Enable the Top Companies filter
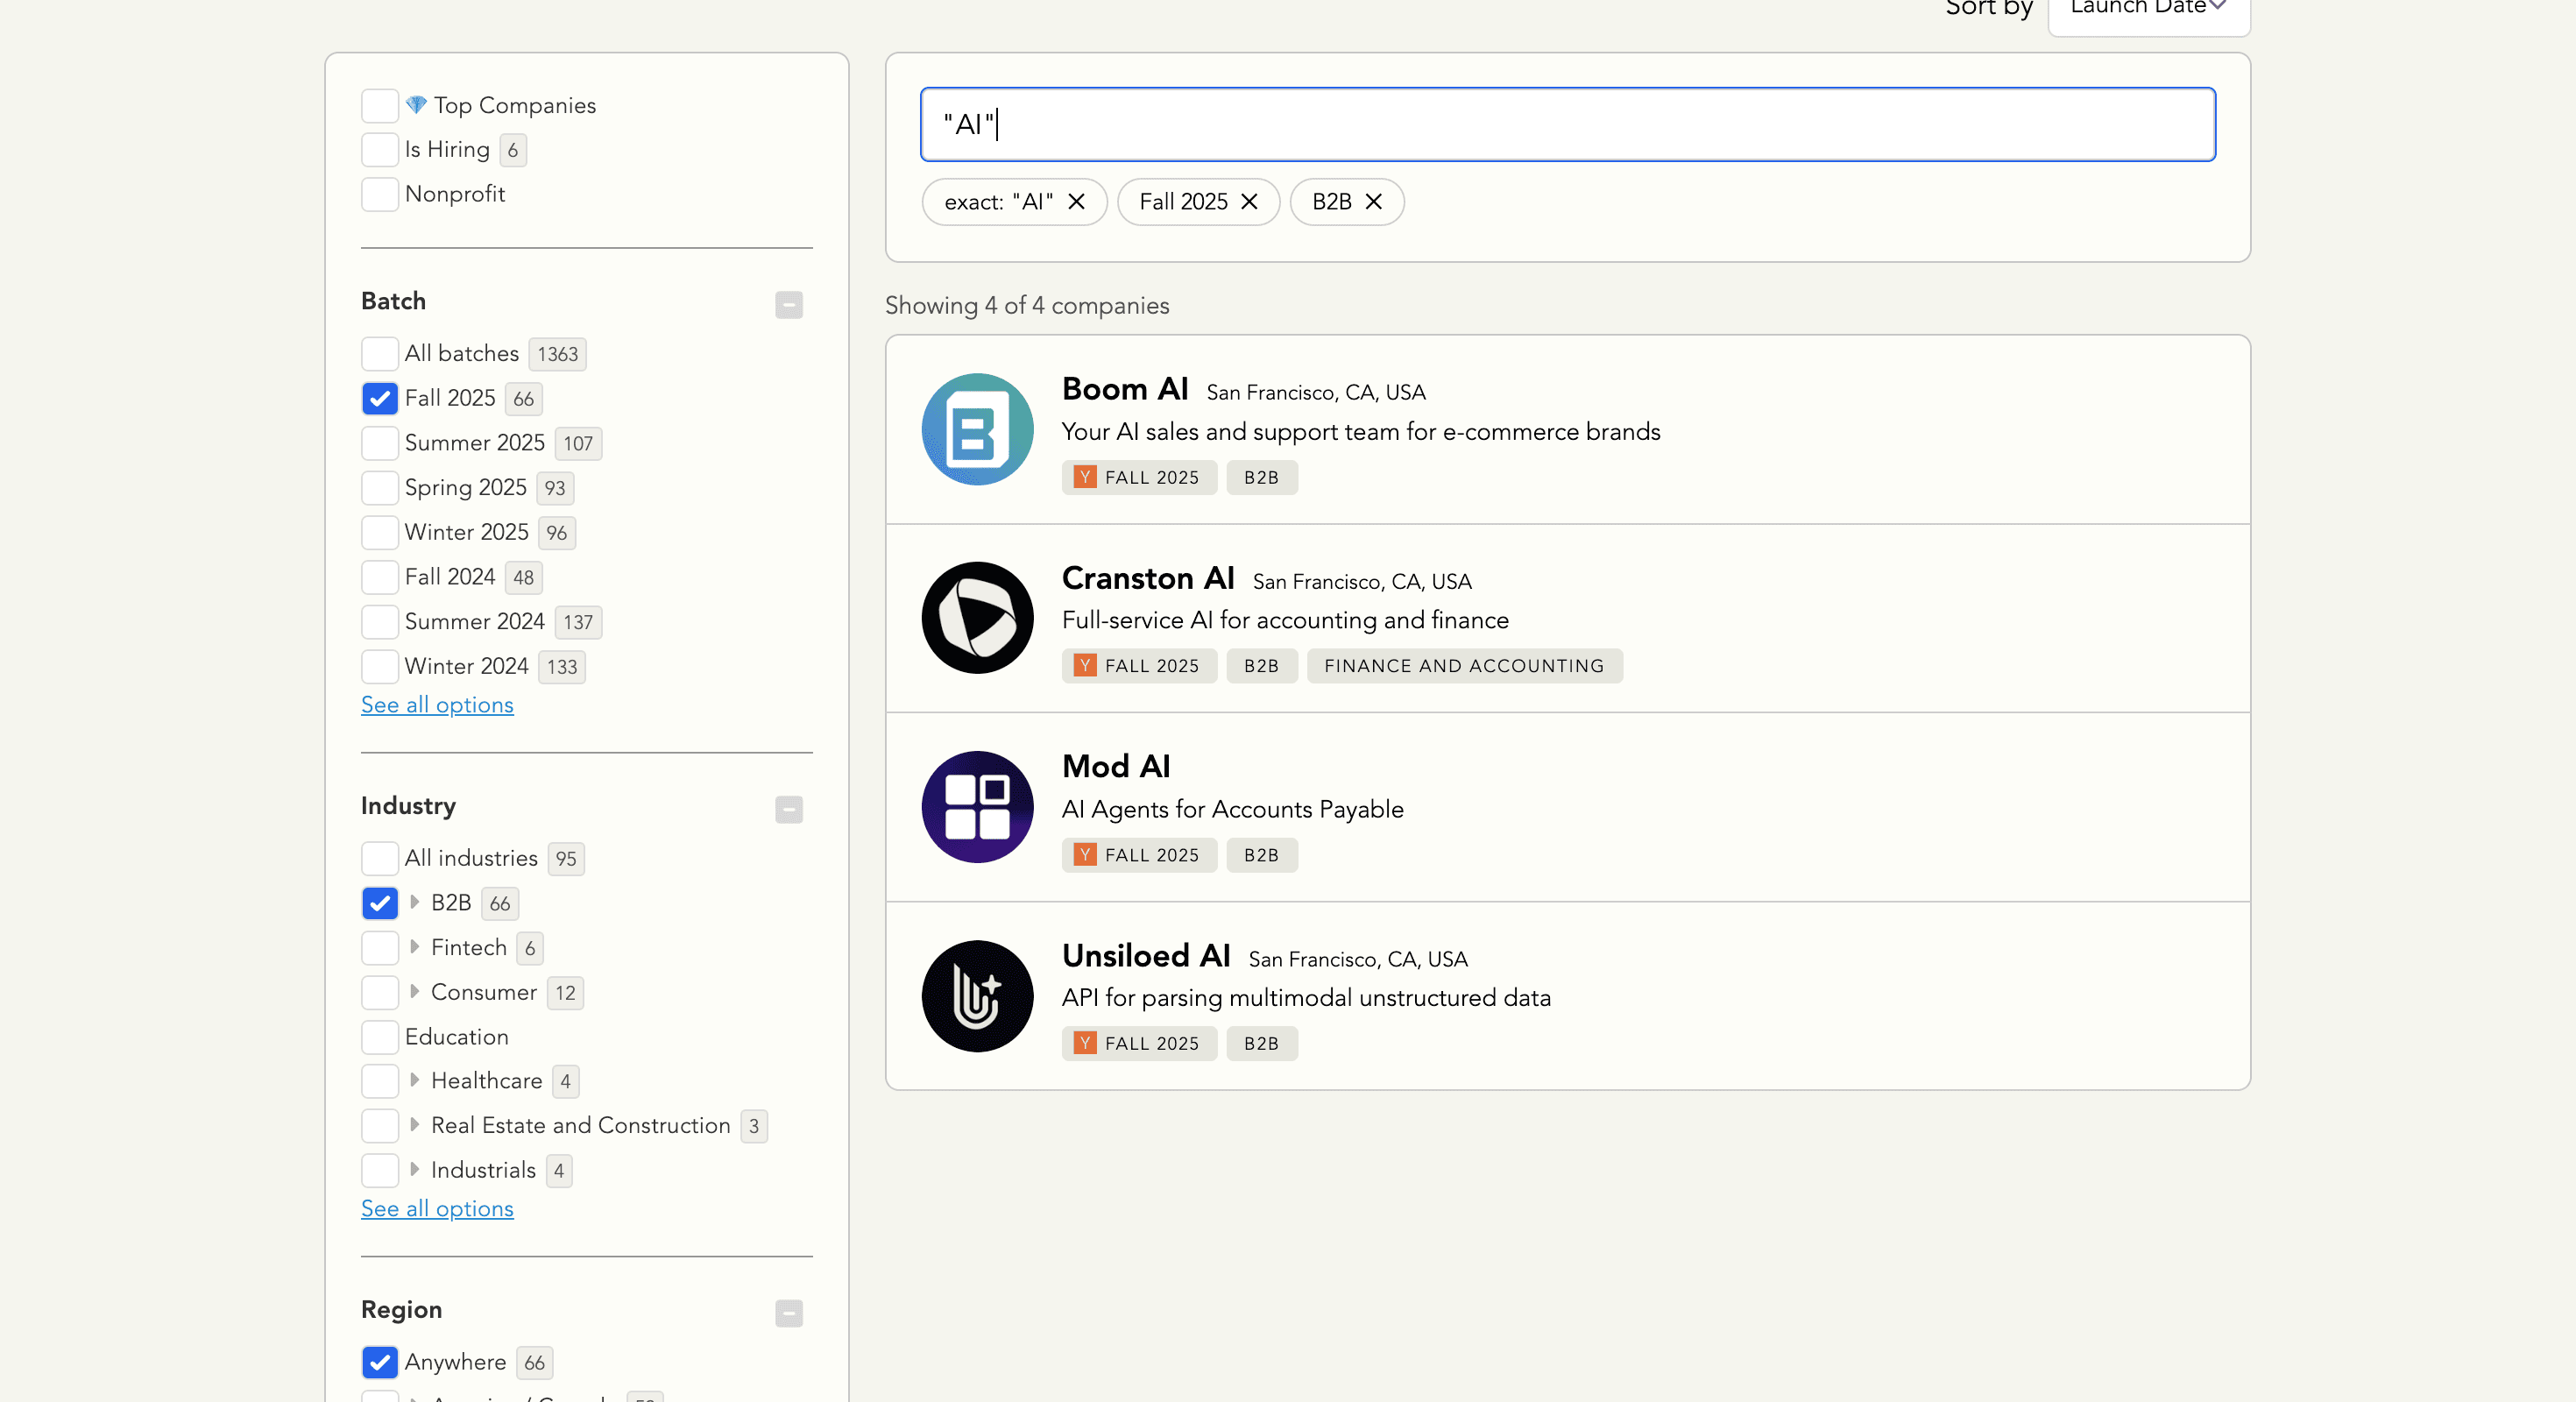The width and height of the screenshot is (2576, 1402). coord(379,105)
